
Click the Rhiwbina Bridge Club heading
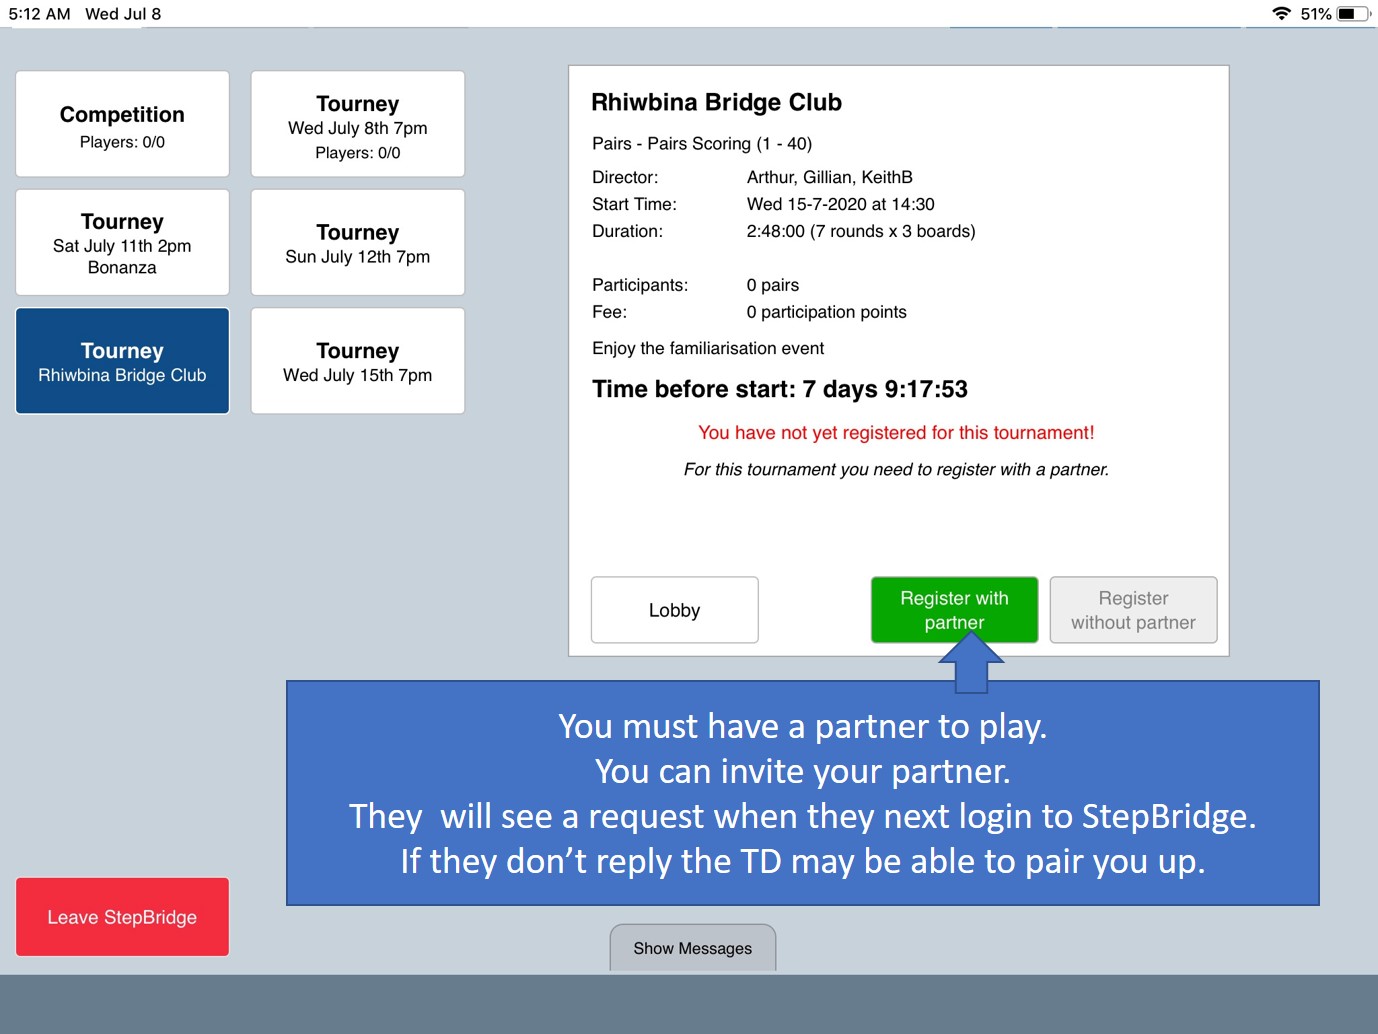pos(716,102)
